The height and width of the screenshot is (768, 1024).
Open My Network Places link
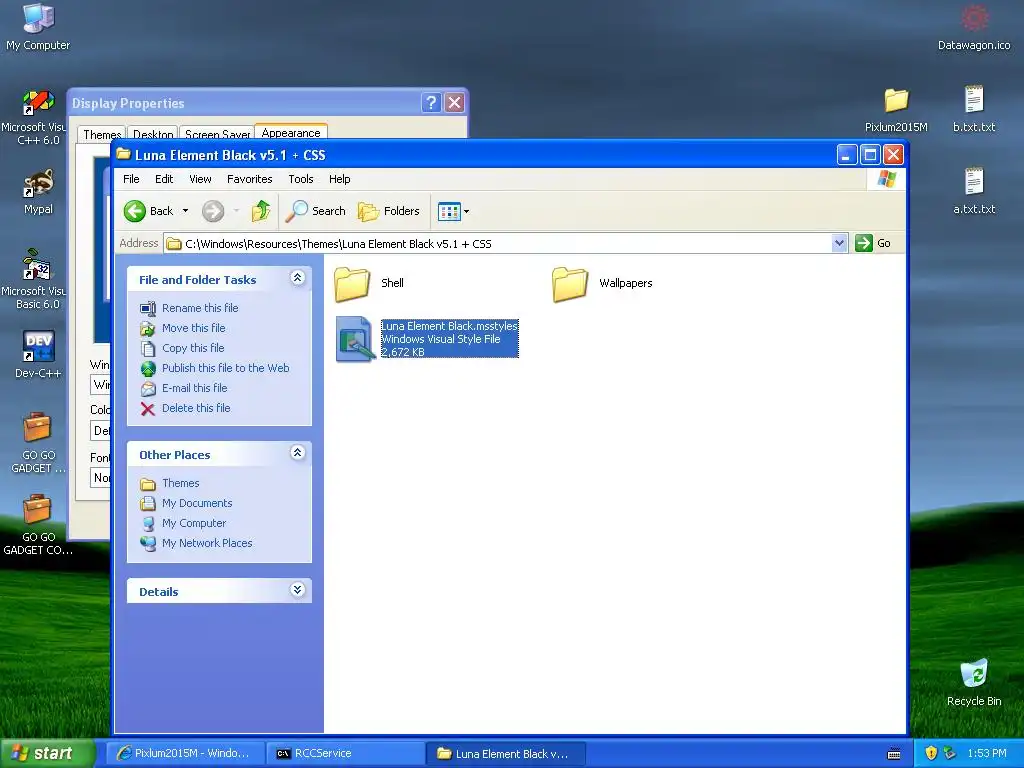pyautogui.click(x=207, y=543)
